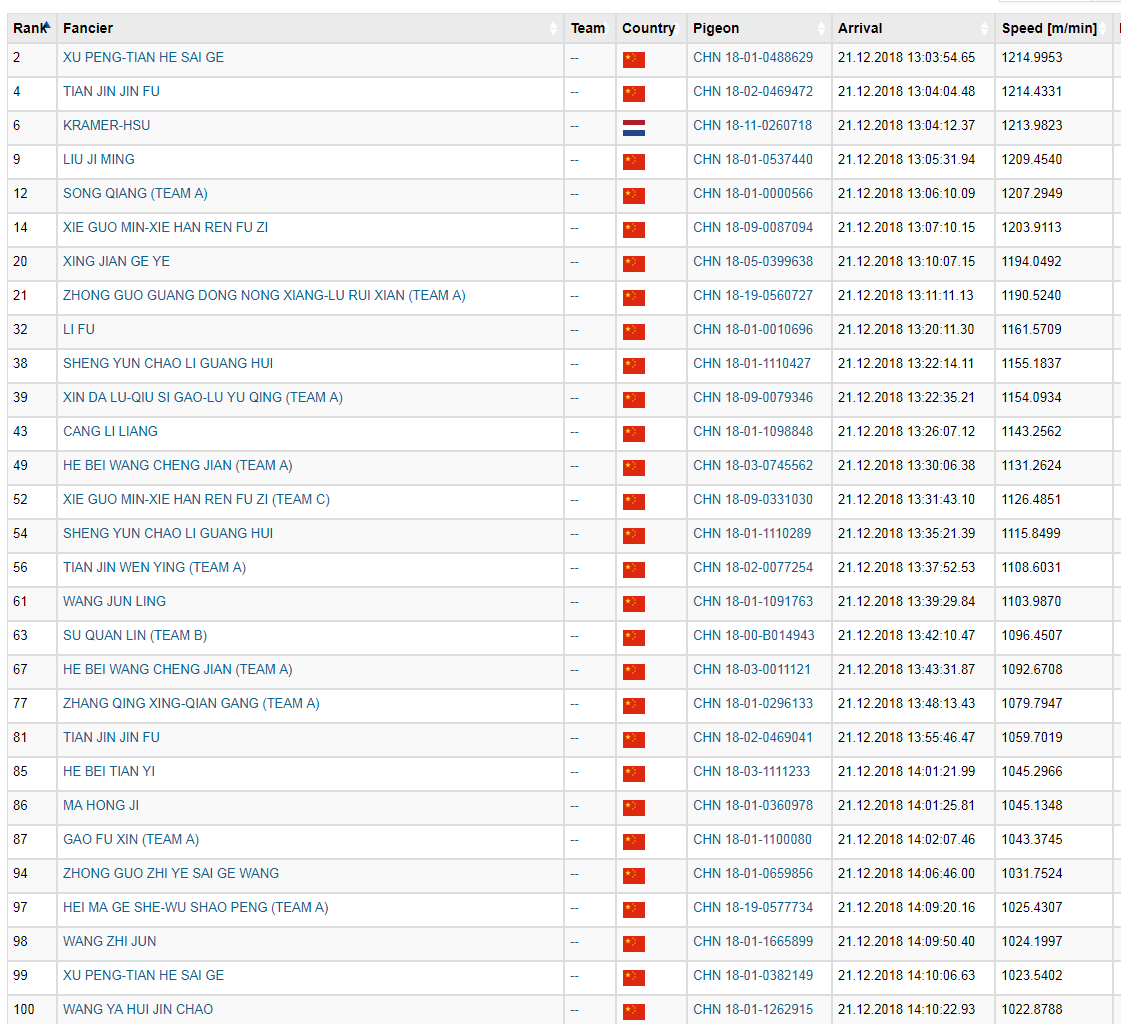The width and height of the screenshot is (1121, 1024).
Task: Click flag icon in rank 67 row
Action: click(x=633, y=671)
